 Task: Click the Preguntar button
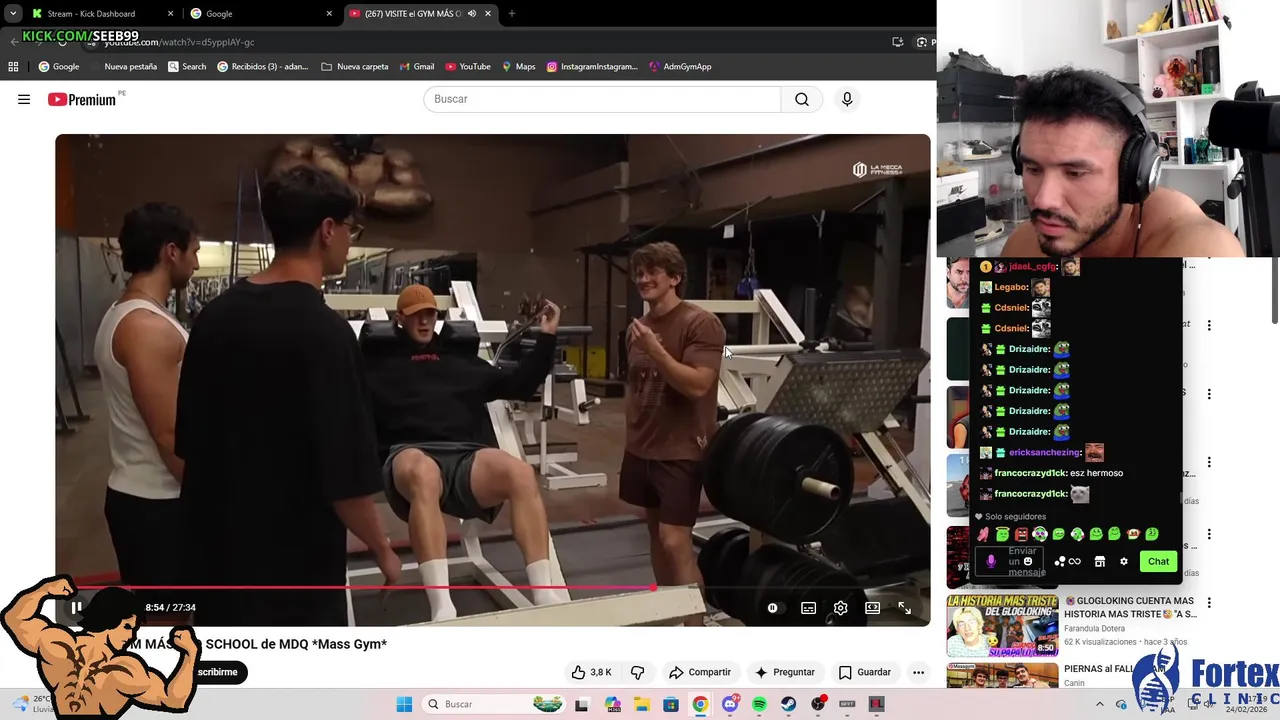click(x=785, y=672)
